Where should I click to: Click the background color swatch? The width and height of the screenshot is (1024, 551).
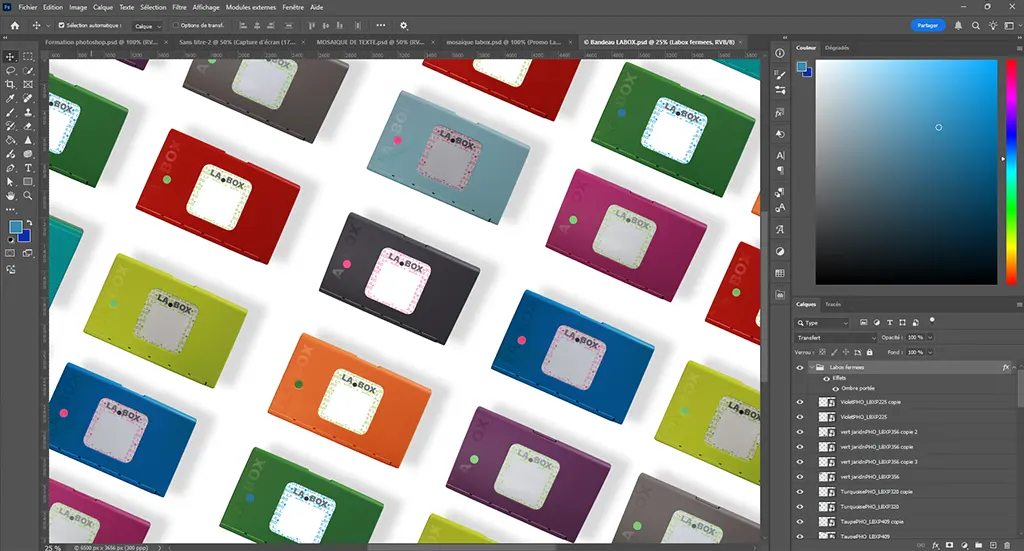pyautogui.click(x=26, y=236)
